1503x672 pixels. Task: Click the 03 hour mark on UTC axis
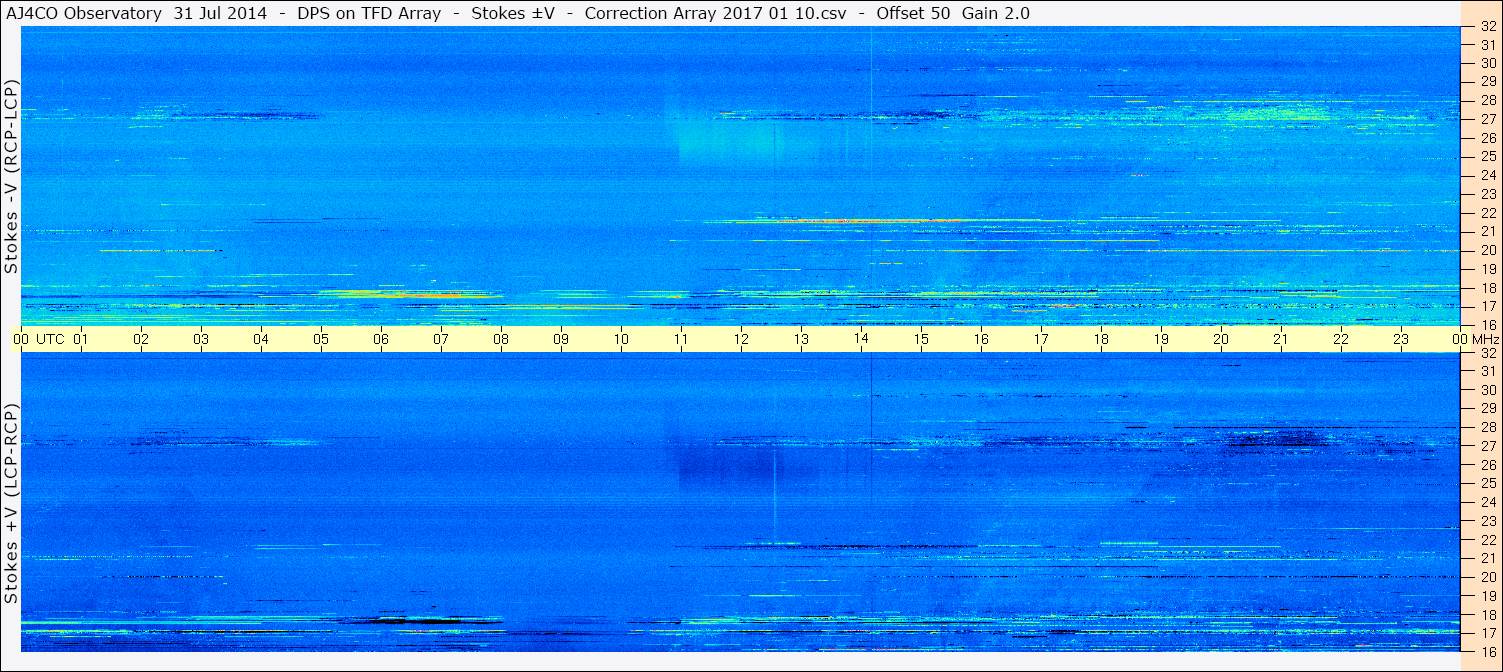coord(201,339)
